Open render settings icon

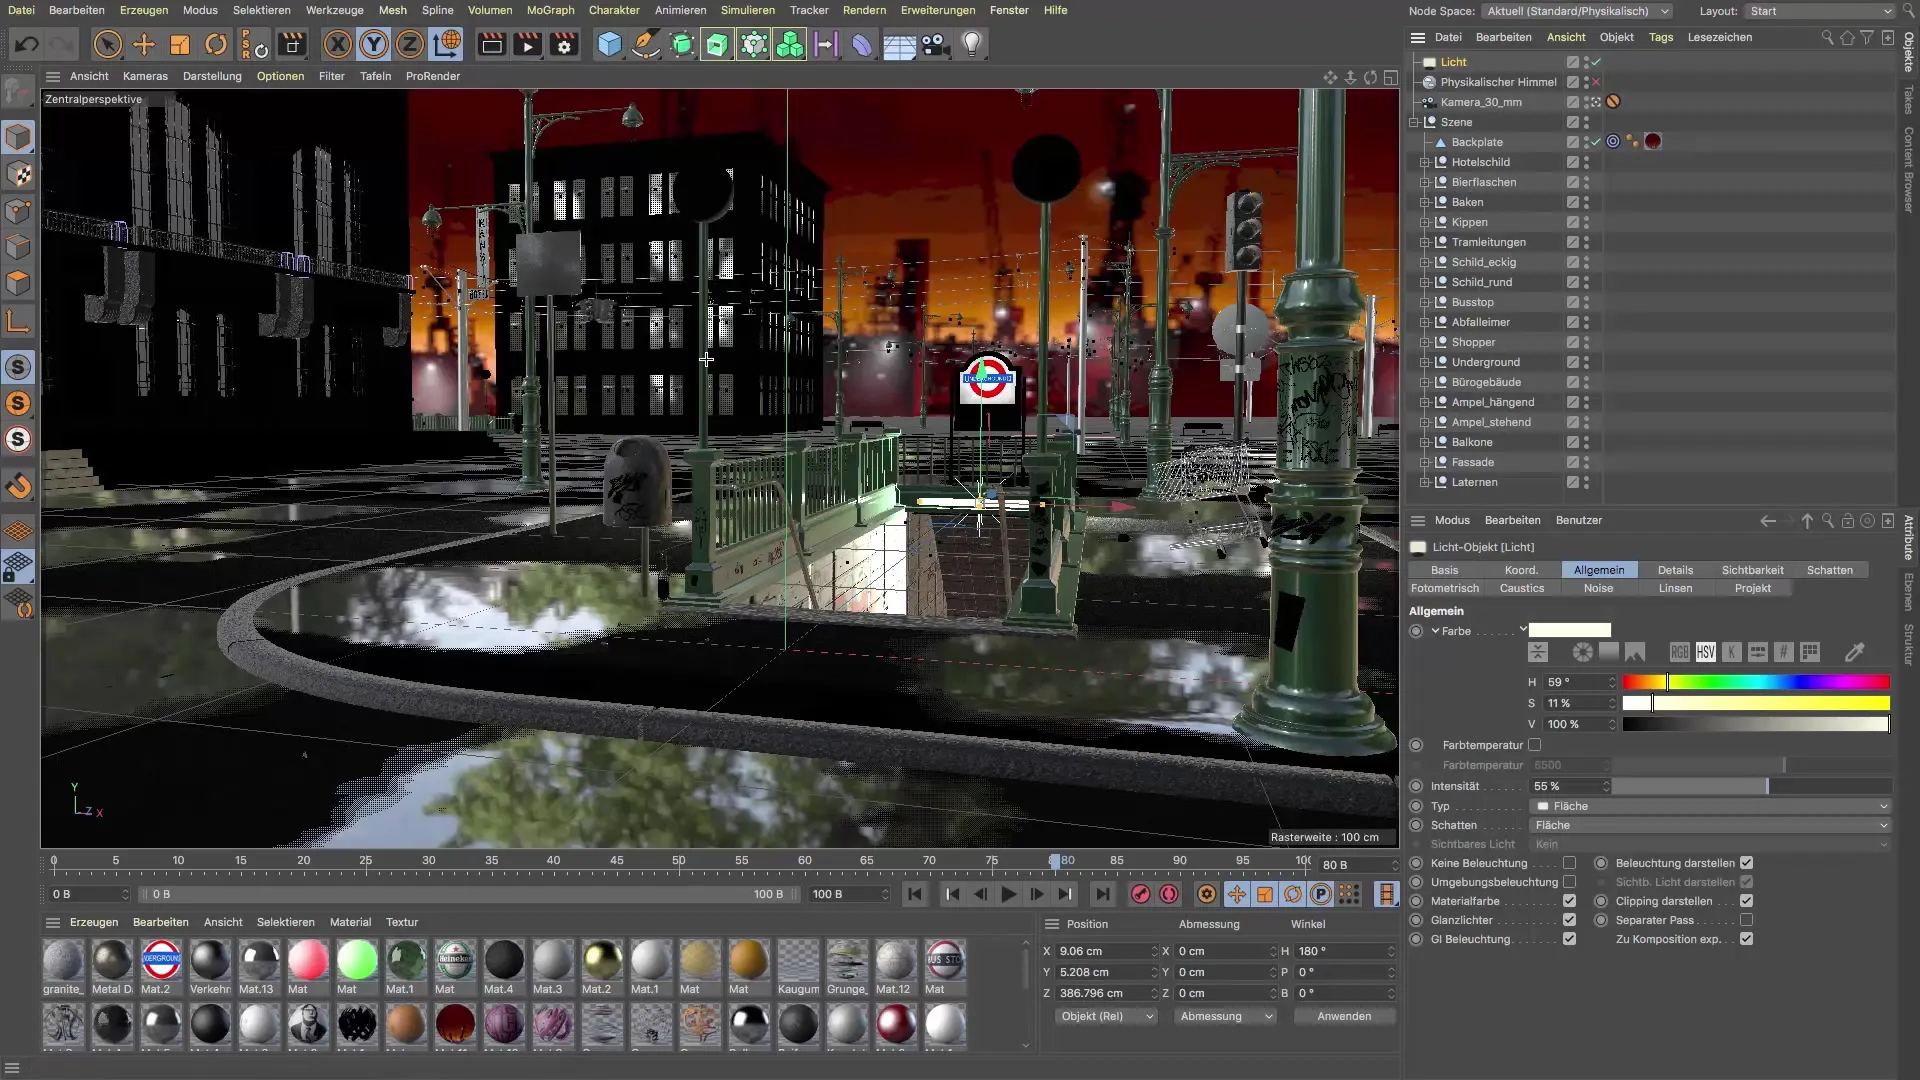point(565,44)
